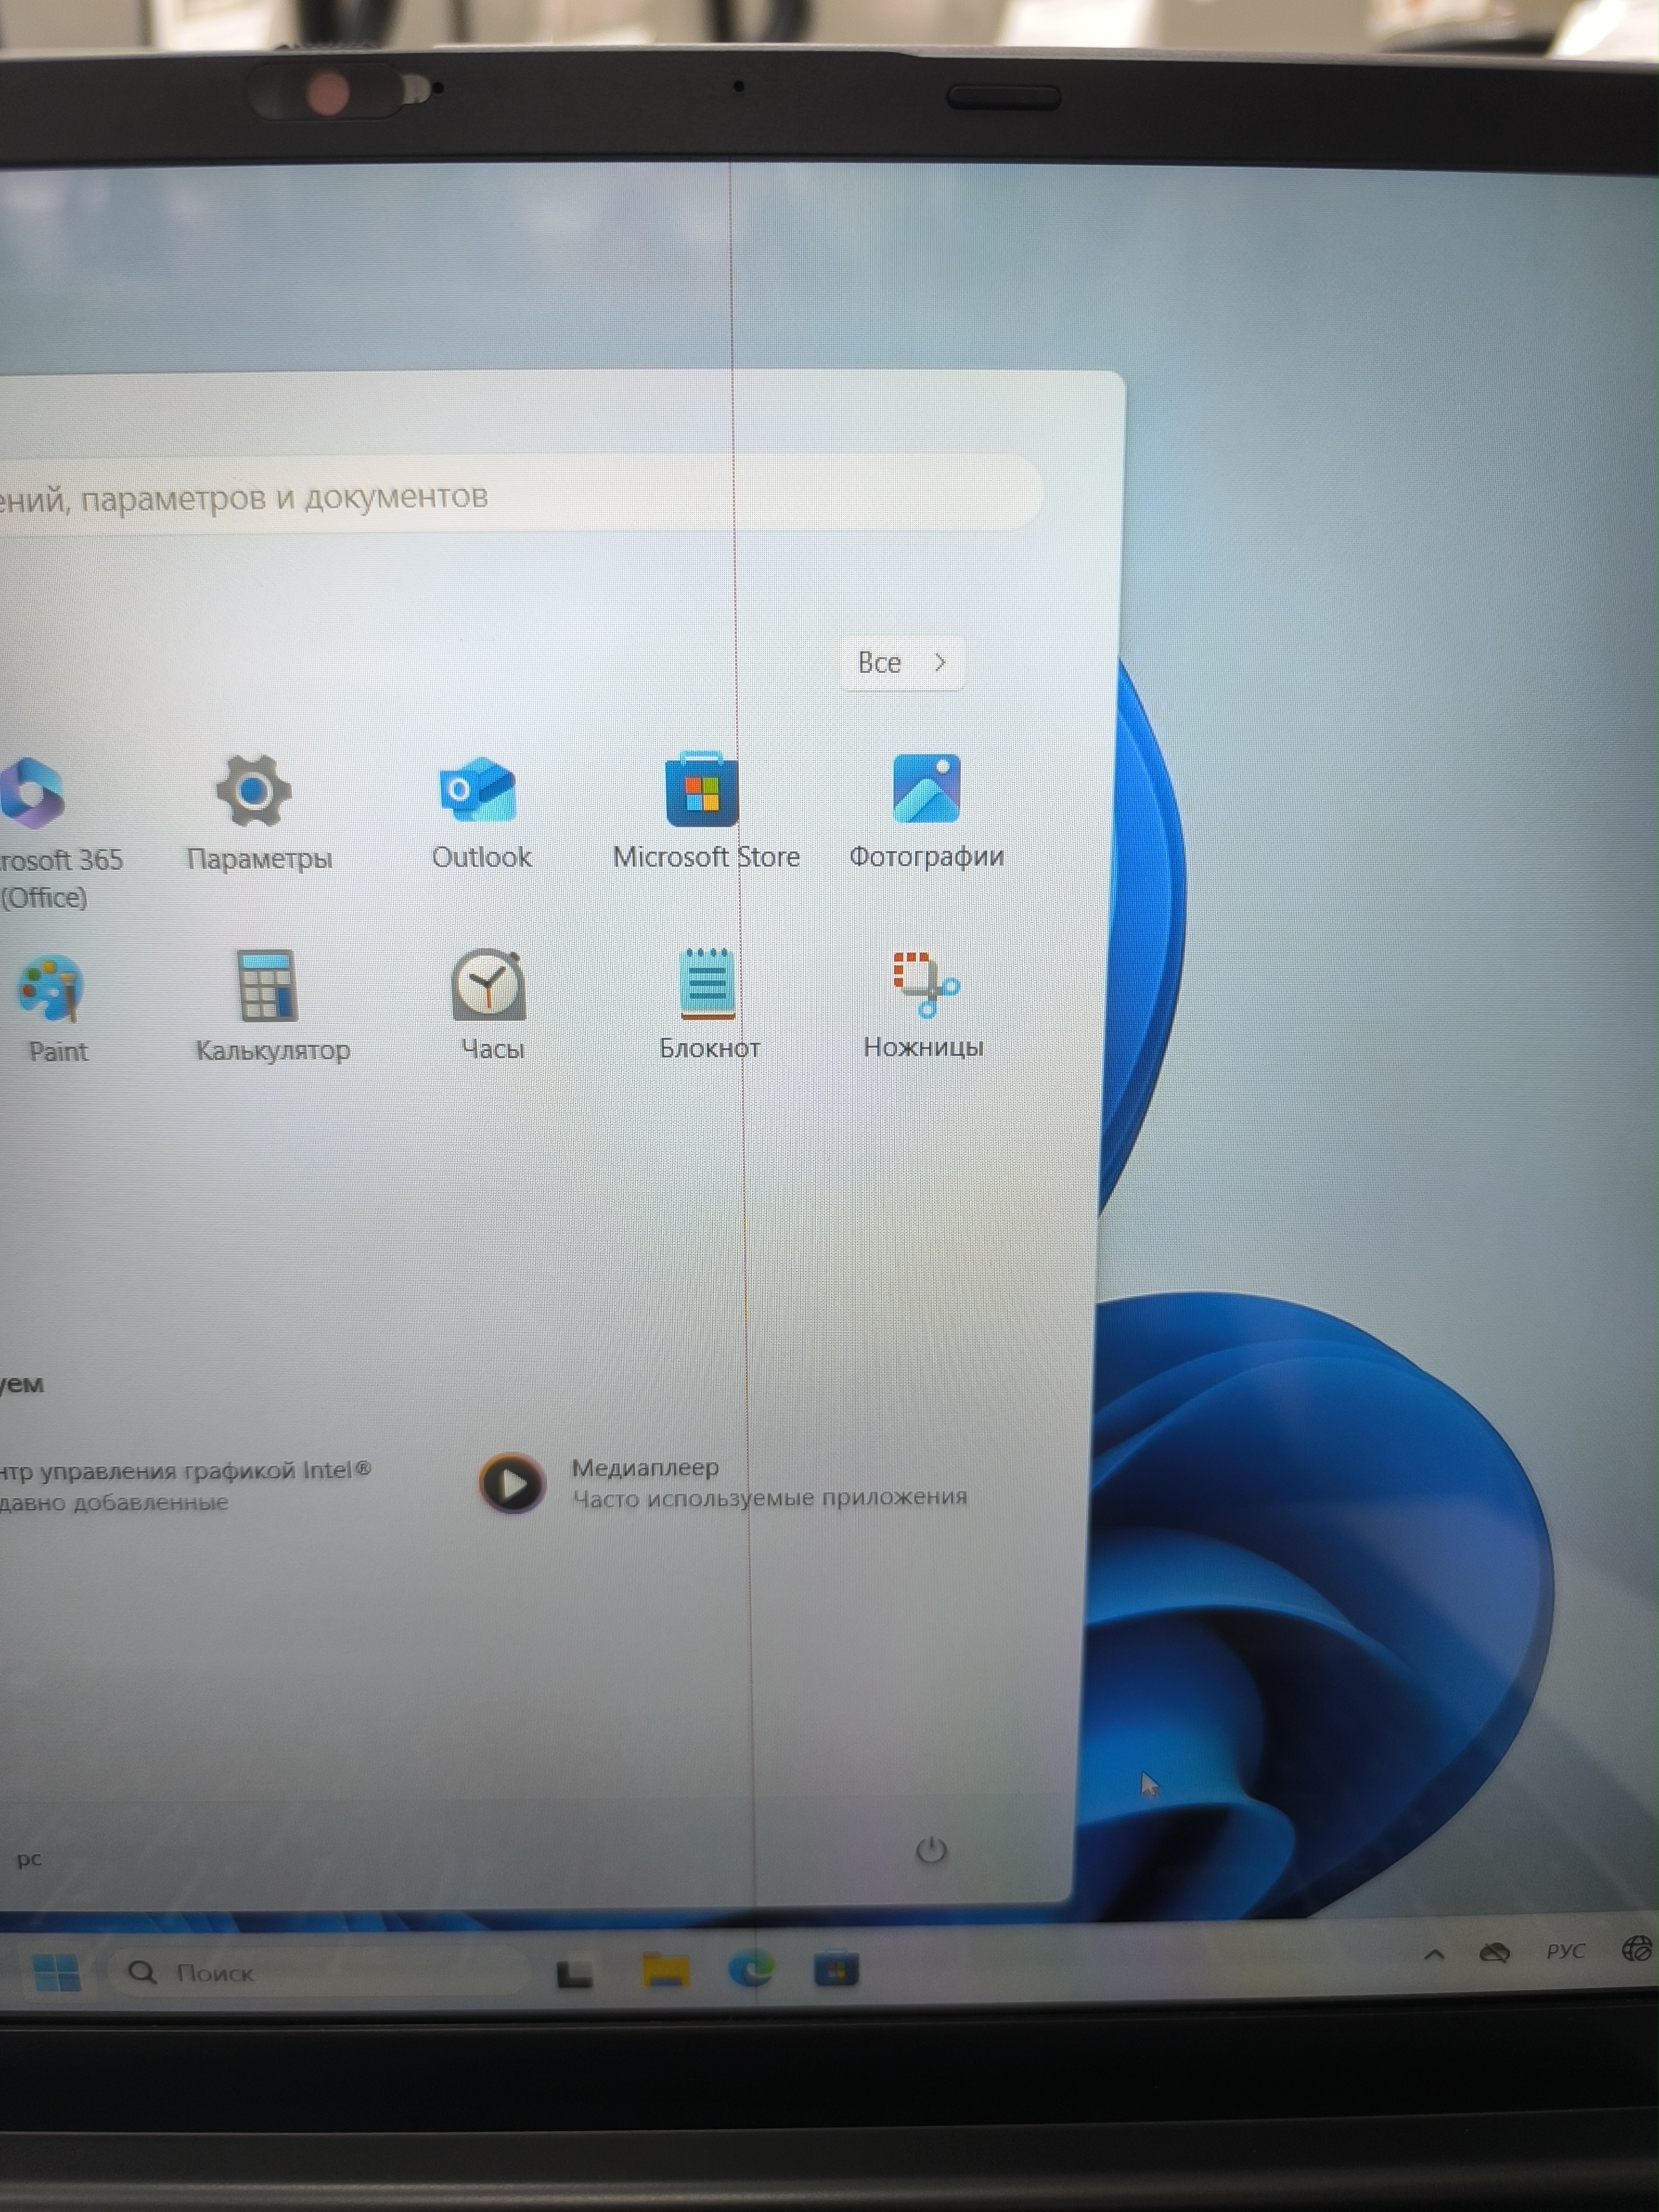1659x2212 pixels.
Task: Open the Settings (Параметры) app
Action: (254, 791)
